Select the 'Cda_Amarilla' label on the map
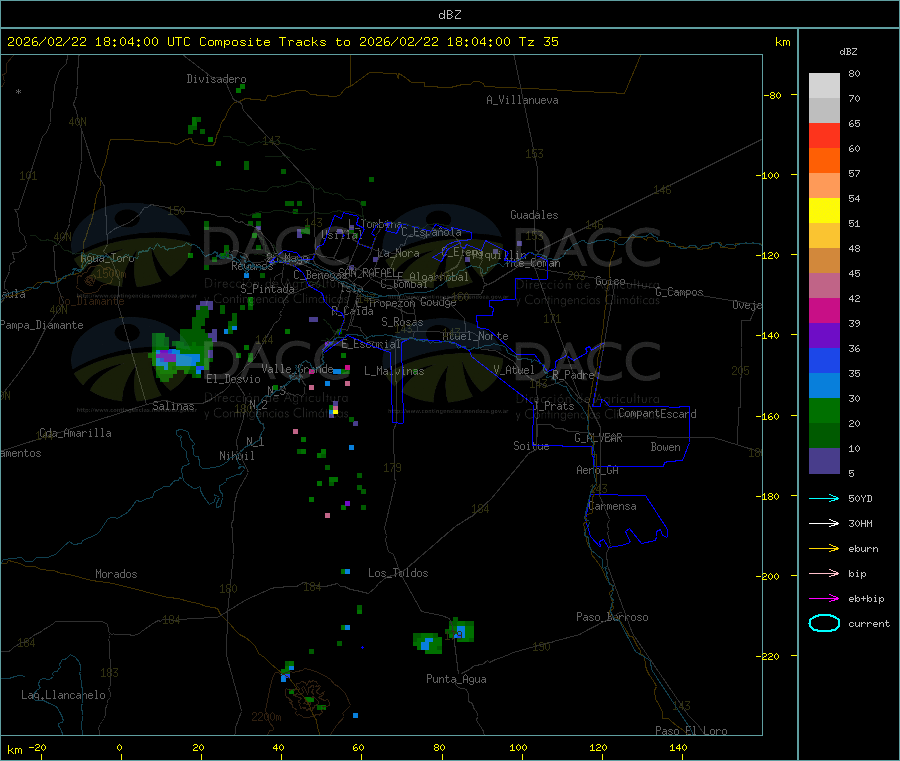The width and height of the screenshot is (900, 761). pos(75,433)
